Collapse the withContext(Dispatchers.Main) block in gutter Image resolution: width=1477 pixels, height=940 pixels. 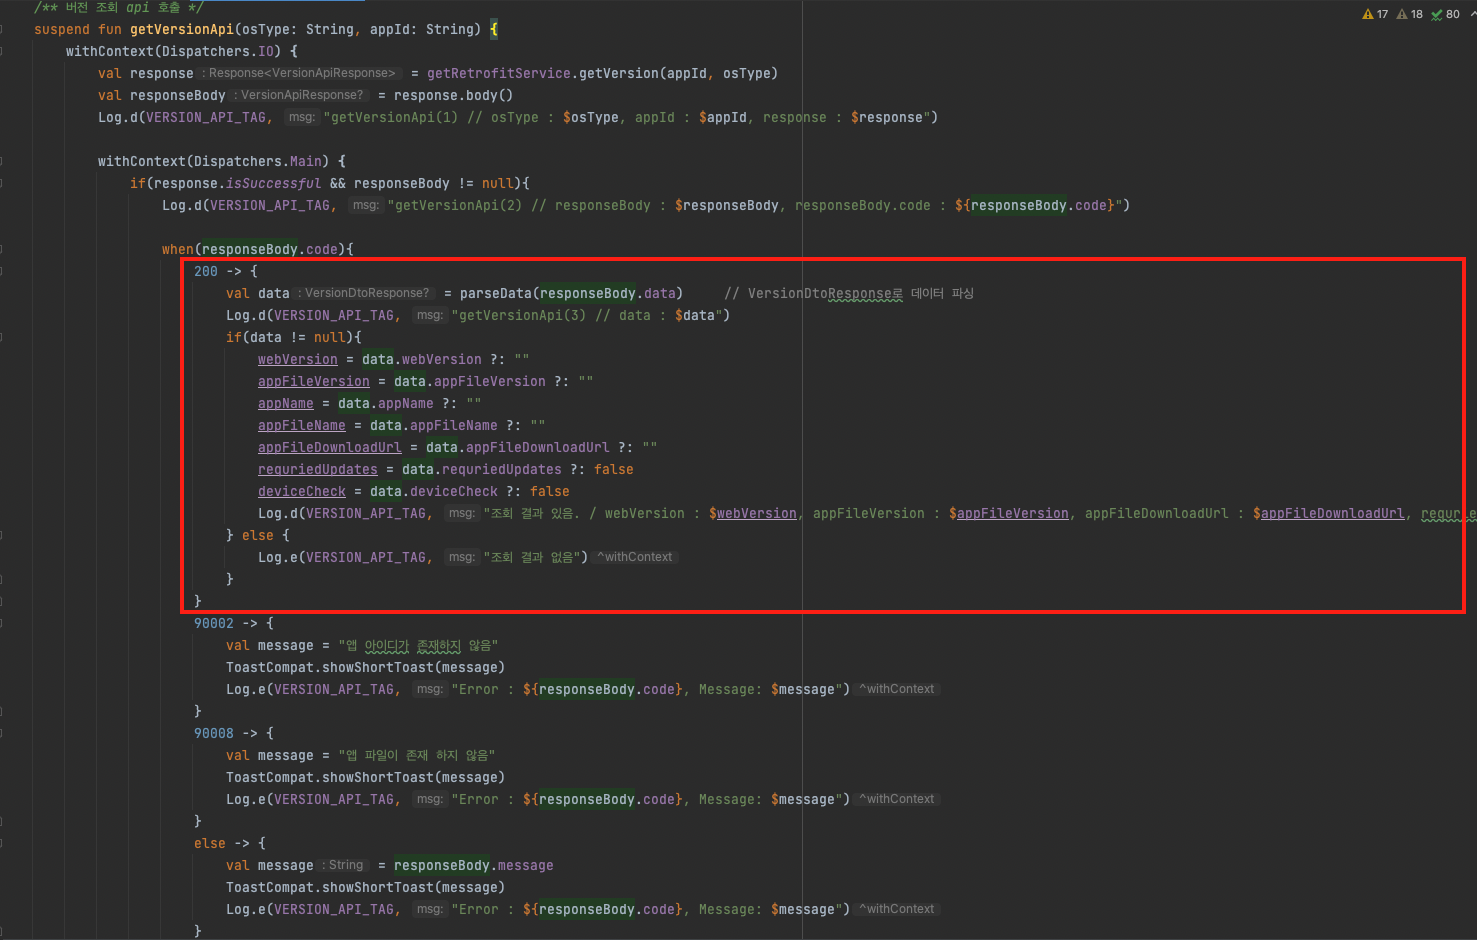(x=3, y=161)
